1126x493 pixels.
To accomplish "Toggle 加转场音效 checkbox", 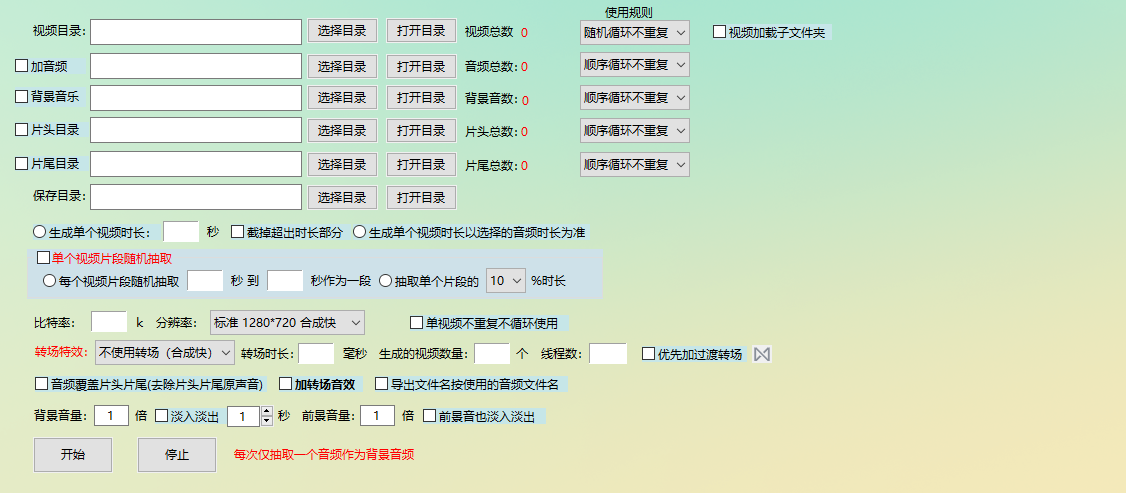I will (x=286, y=383).
